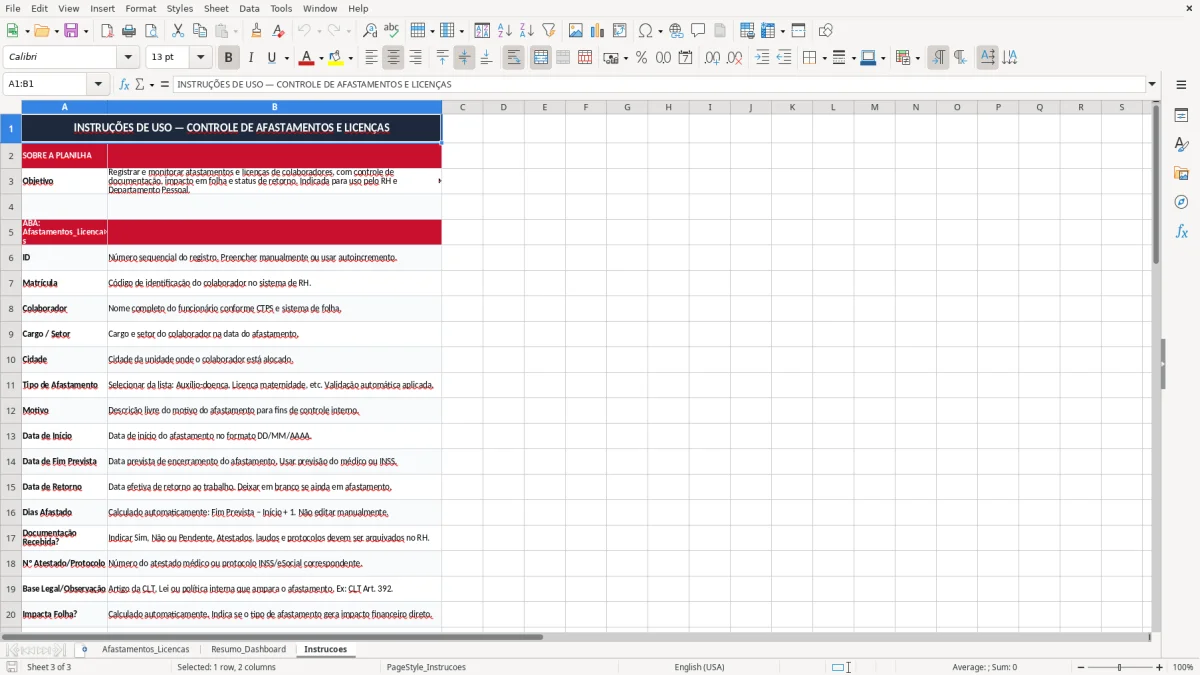The image size is (1200, 675).
Task: Open the Format menu
Action: tap(140, 8)
